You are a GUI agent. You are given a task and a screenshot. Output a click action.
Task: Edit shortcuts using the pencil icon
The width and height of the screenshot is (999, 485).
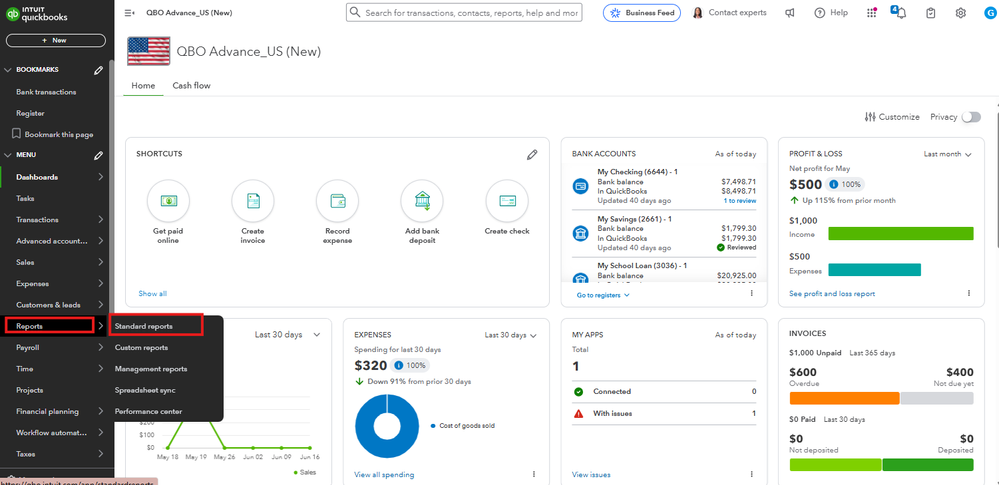pos(533,154)
